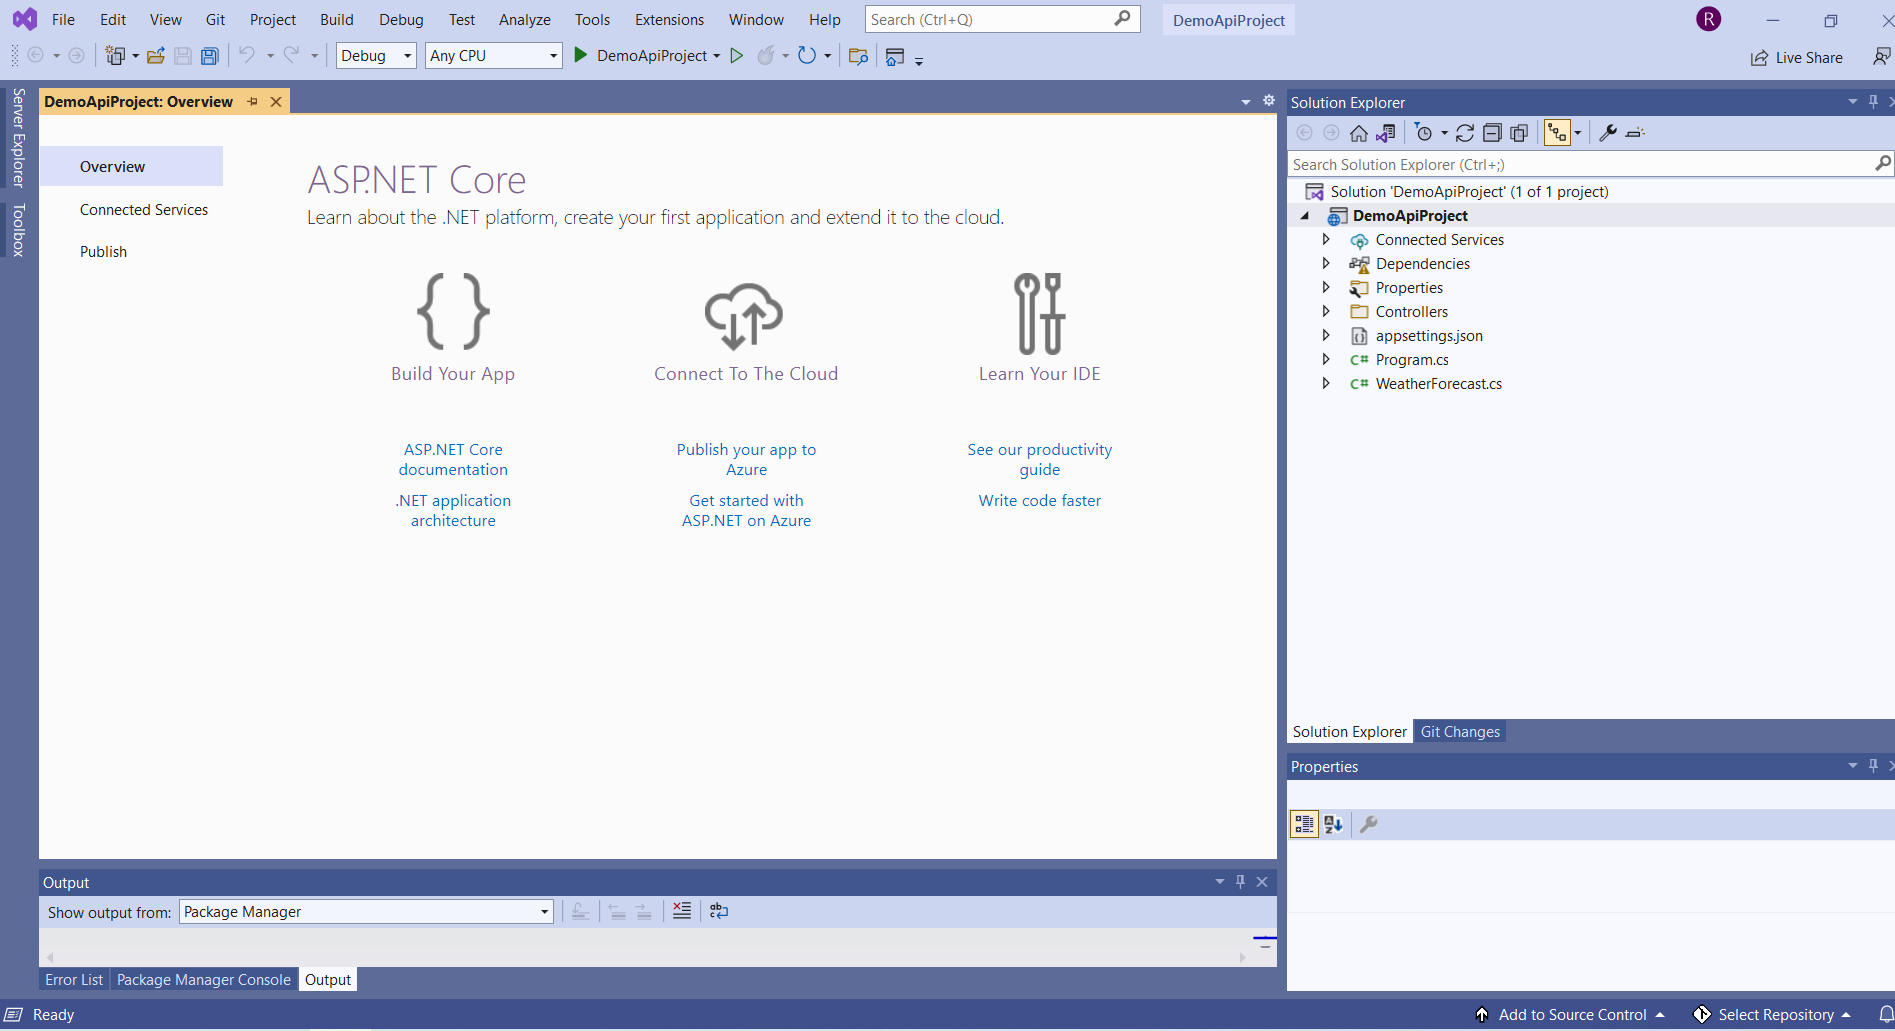The height and width of the screenshot is (1031, 1895).
Task: Open the Write code faster link
Action: 1040,501
